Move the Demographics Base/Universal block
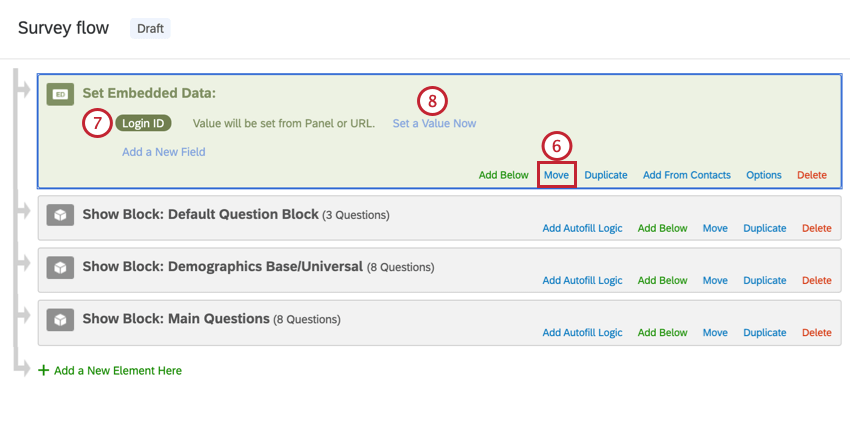This screenshot has width=850, height=425. point(715,280)
